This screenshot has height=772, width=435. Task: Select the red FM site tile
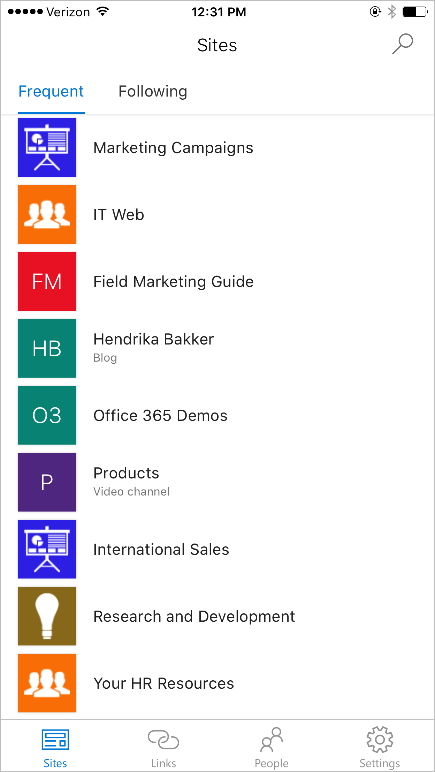coord(47,281)
